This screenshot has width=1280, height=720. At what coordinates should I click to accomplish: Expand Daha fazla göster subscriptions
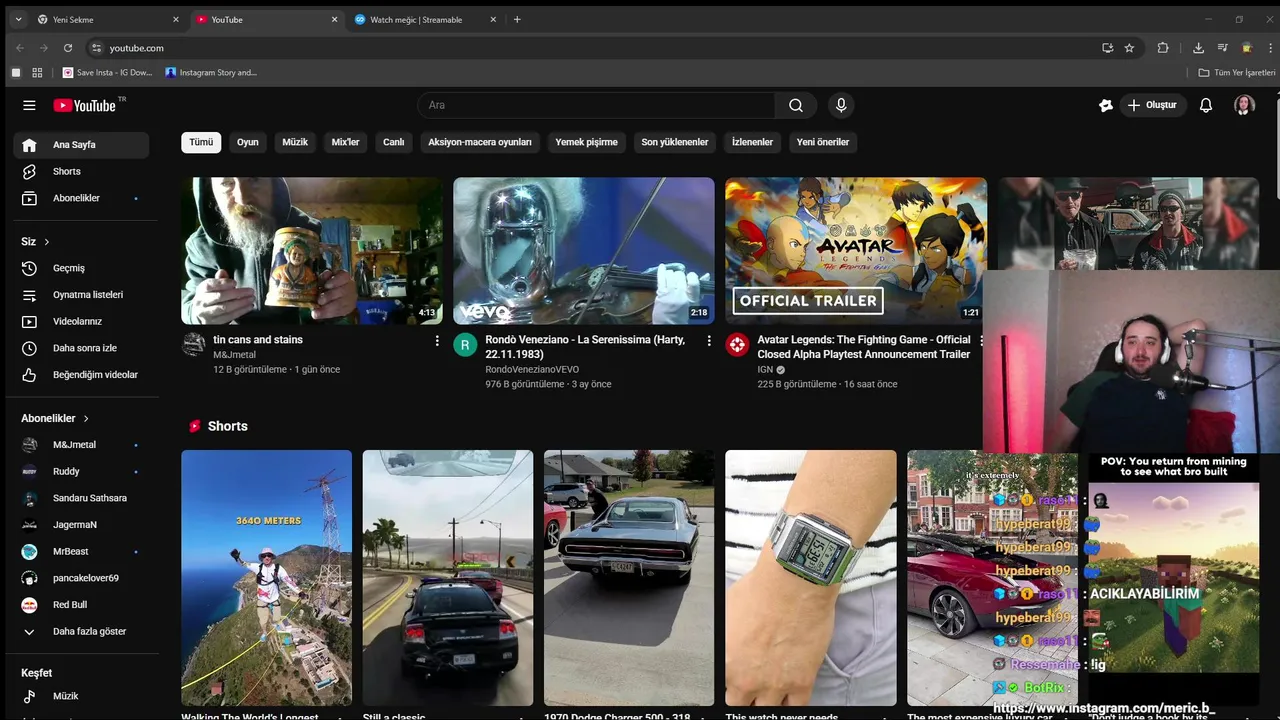click(x=81, y=632)
